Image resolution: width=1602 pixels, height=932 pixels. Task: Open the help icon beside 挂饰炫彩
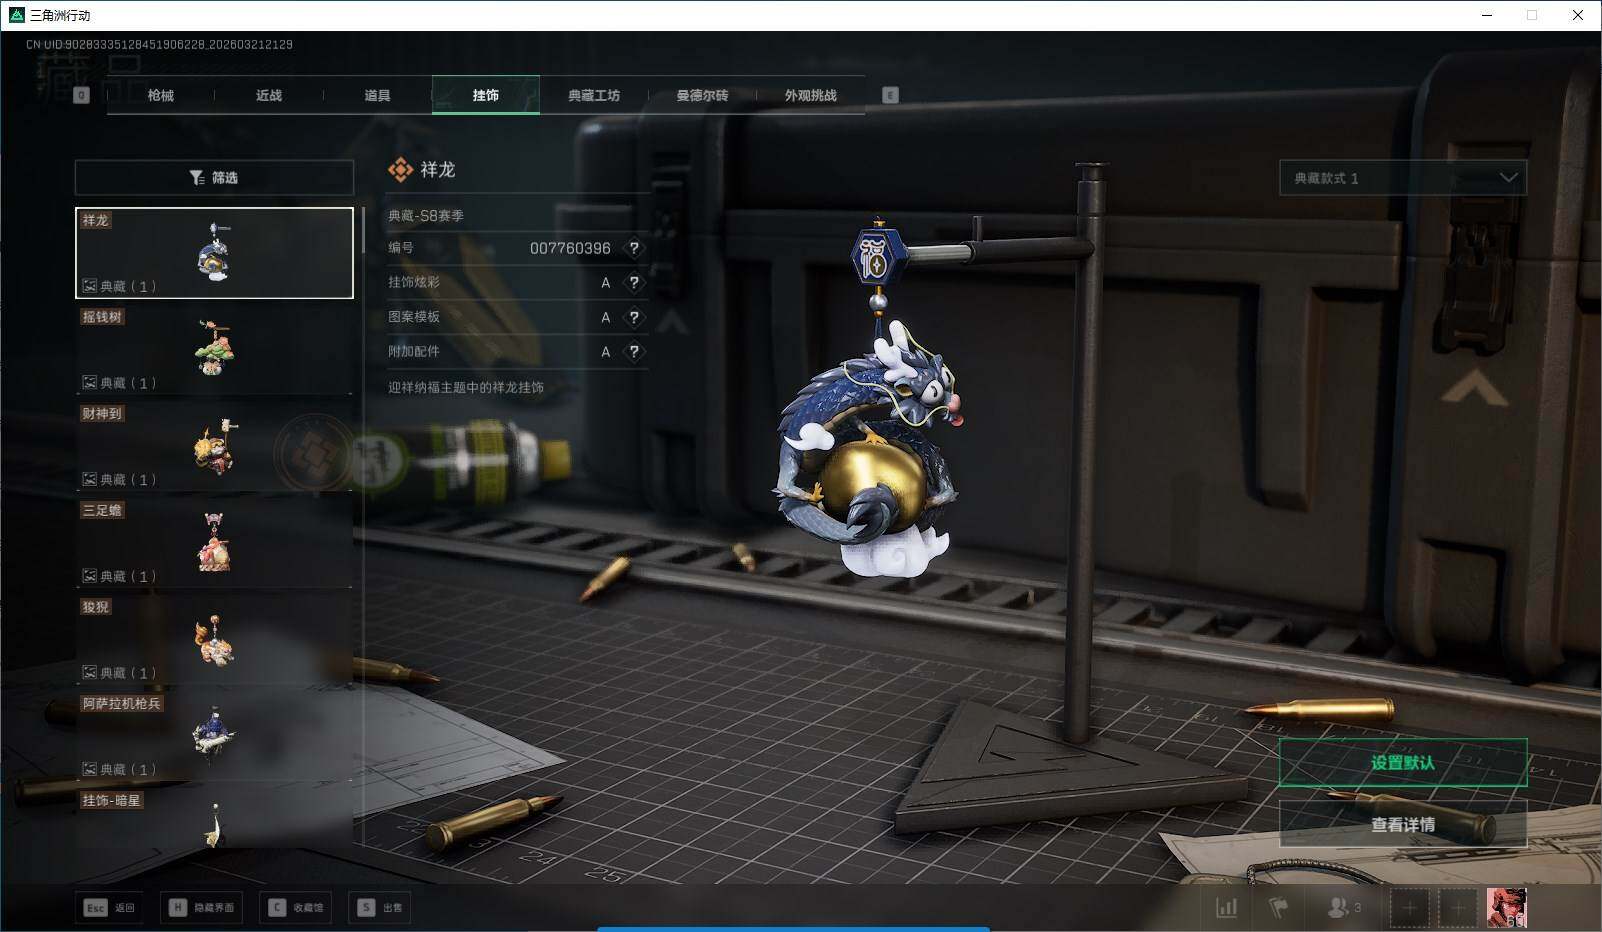pos(633,283)
